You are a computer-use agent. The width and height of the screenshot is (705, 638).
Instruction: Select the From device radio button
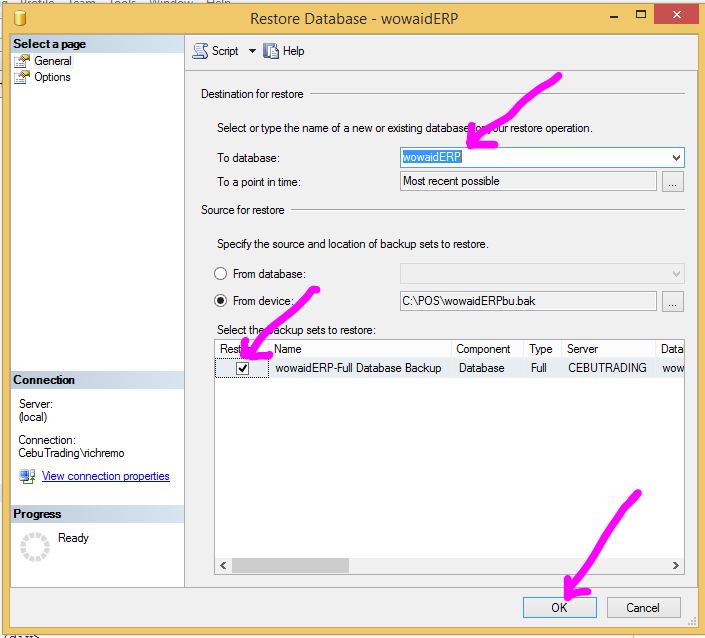221,301
